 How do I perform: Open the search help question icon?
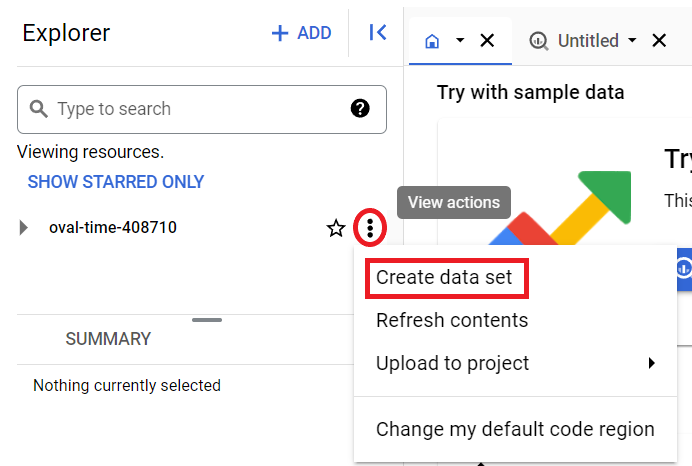[x=360, y=108]
